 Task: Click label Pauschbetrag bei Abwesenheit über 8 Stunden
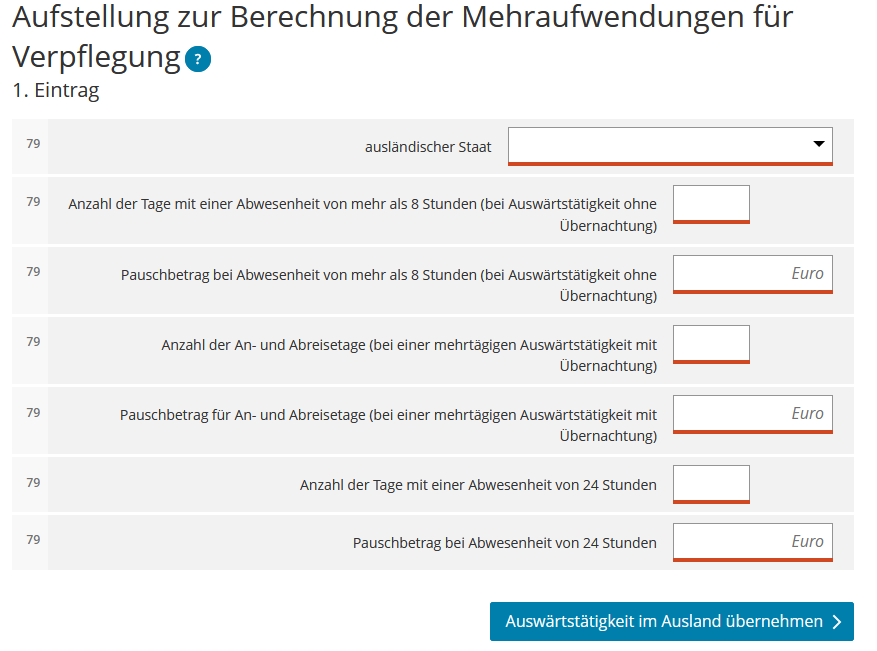(x=389, y=285)
